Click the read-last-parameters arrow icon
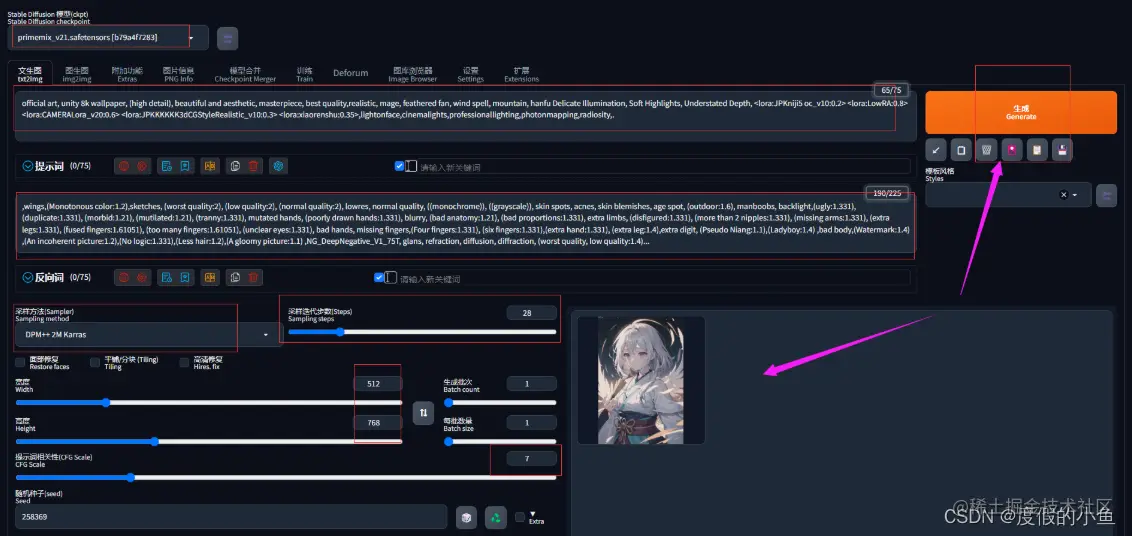1132x536 pixels. 936,150
